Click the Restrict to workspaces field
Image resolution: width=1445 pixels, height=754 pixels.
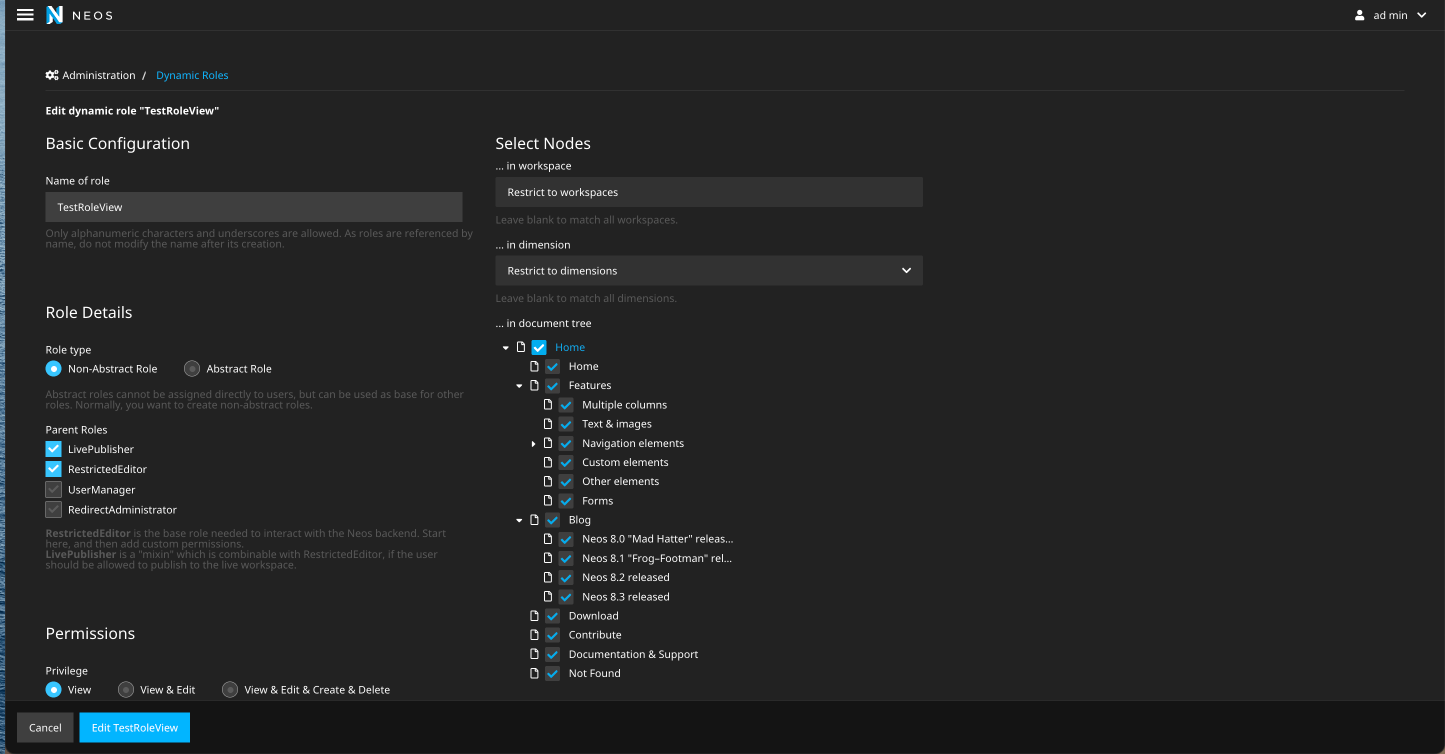tap(709, 192)
